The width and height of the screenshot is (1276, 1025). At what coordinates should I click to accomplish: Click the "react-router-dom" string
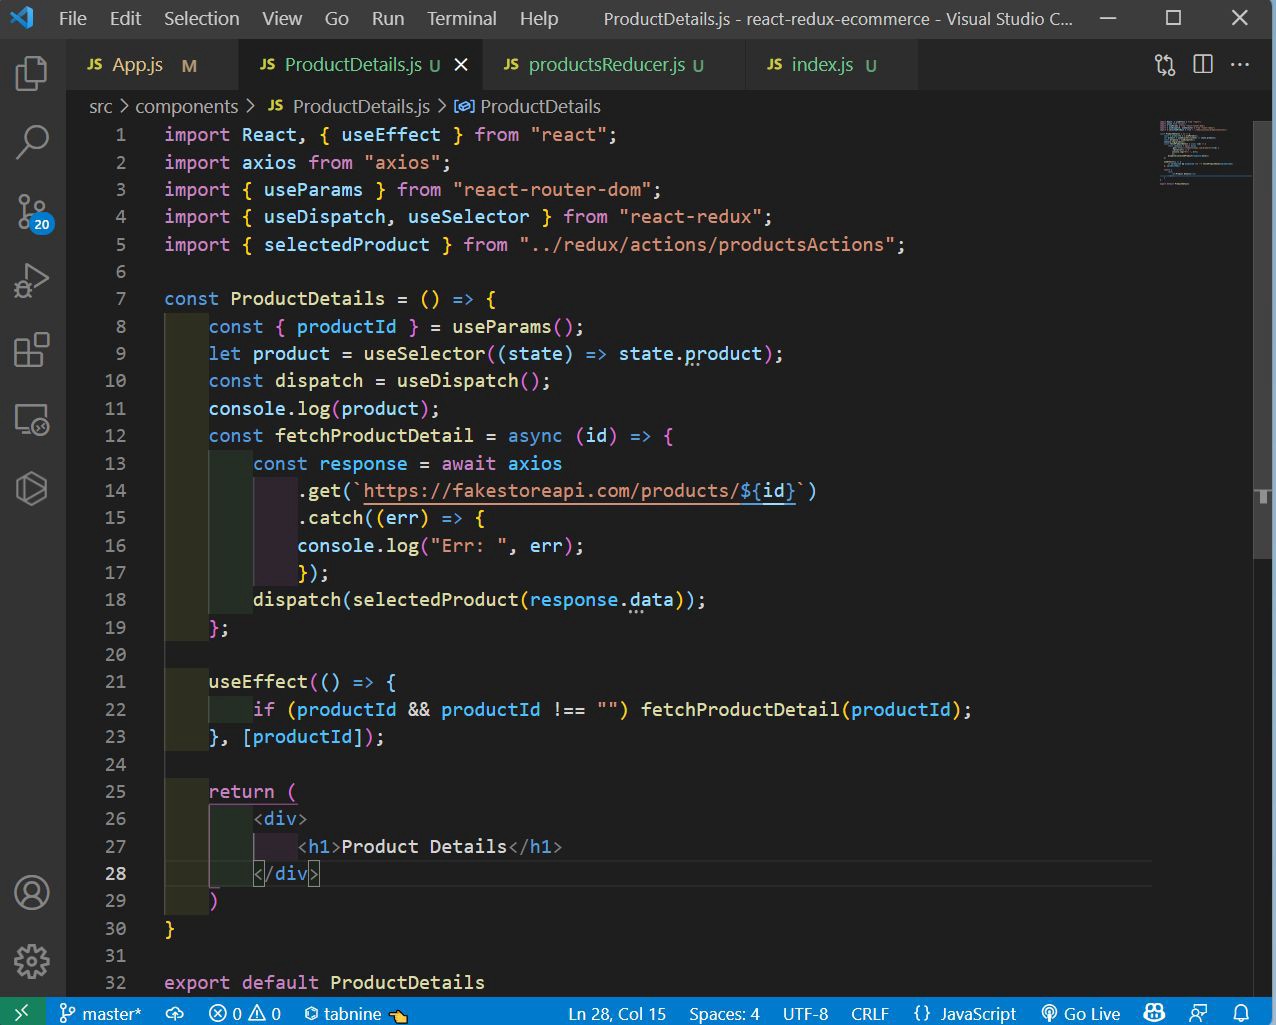pyautogui.click(x=552, y=190)
